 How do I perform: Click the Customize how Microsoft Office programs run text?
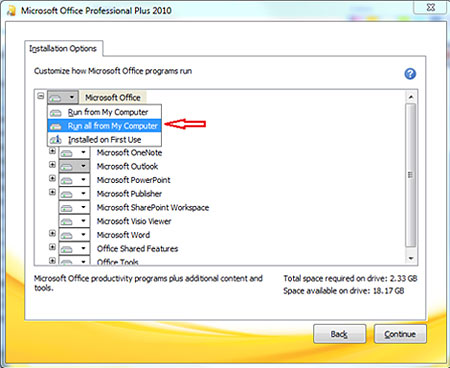[113, 71]
